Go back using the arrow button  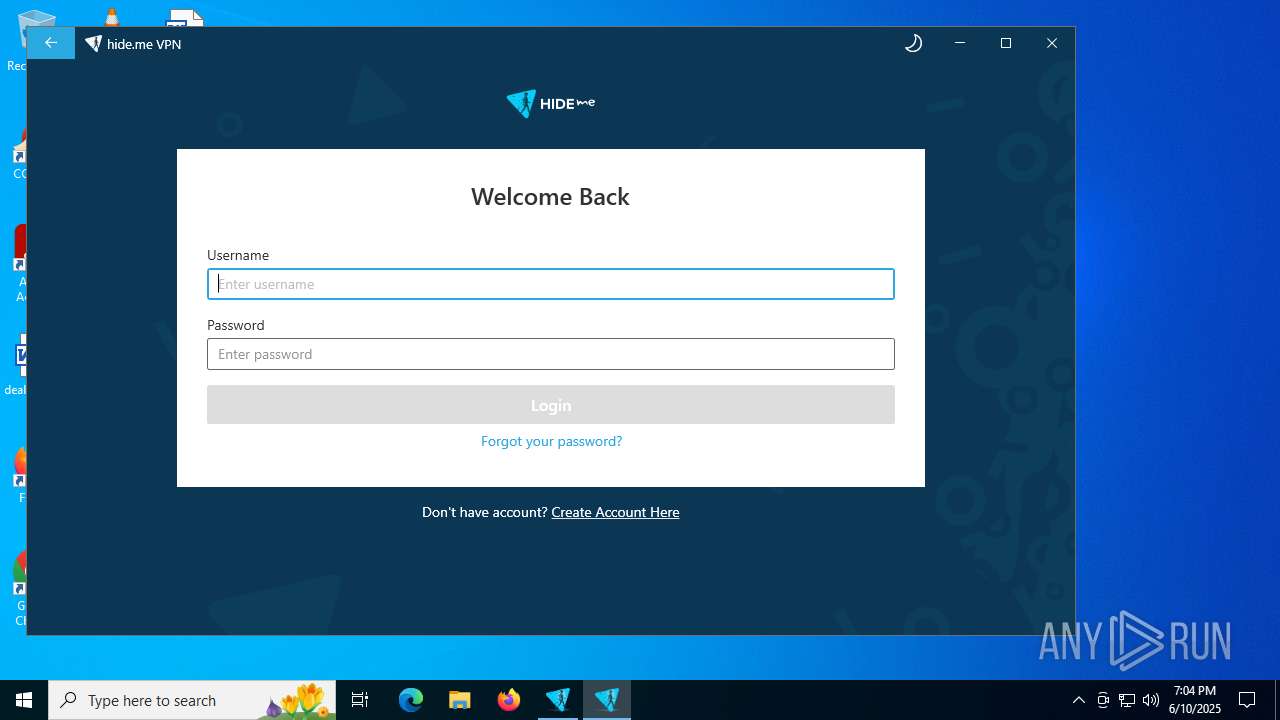[x=51, y=43]
